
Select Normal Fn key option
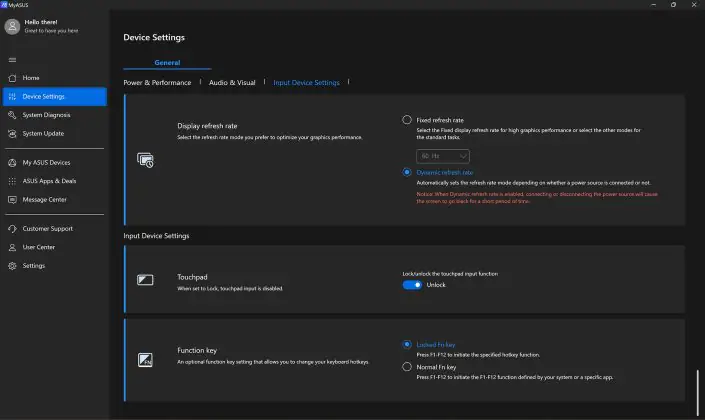(x=407, y=367)
